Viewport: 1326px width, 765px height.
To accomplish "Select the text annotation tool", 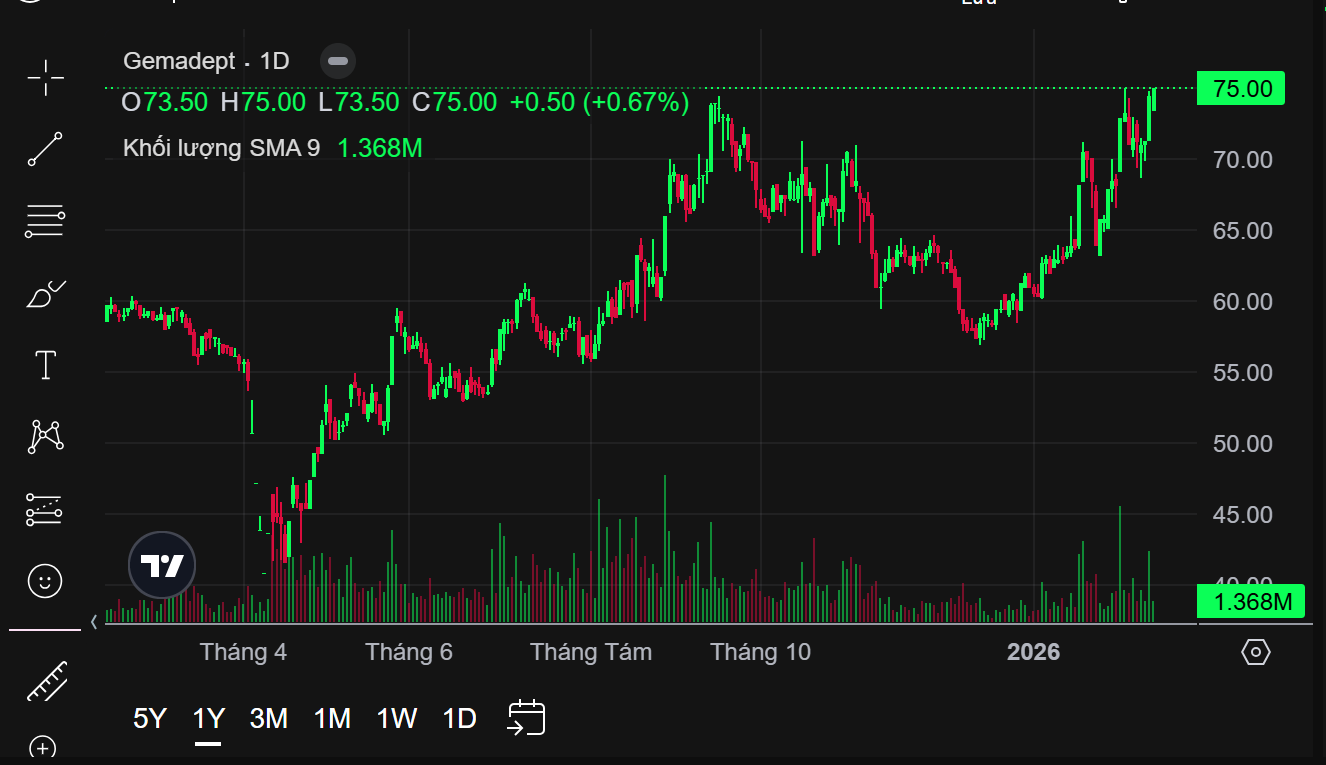I will click(x=45, y=366).
